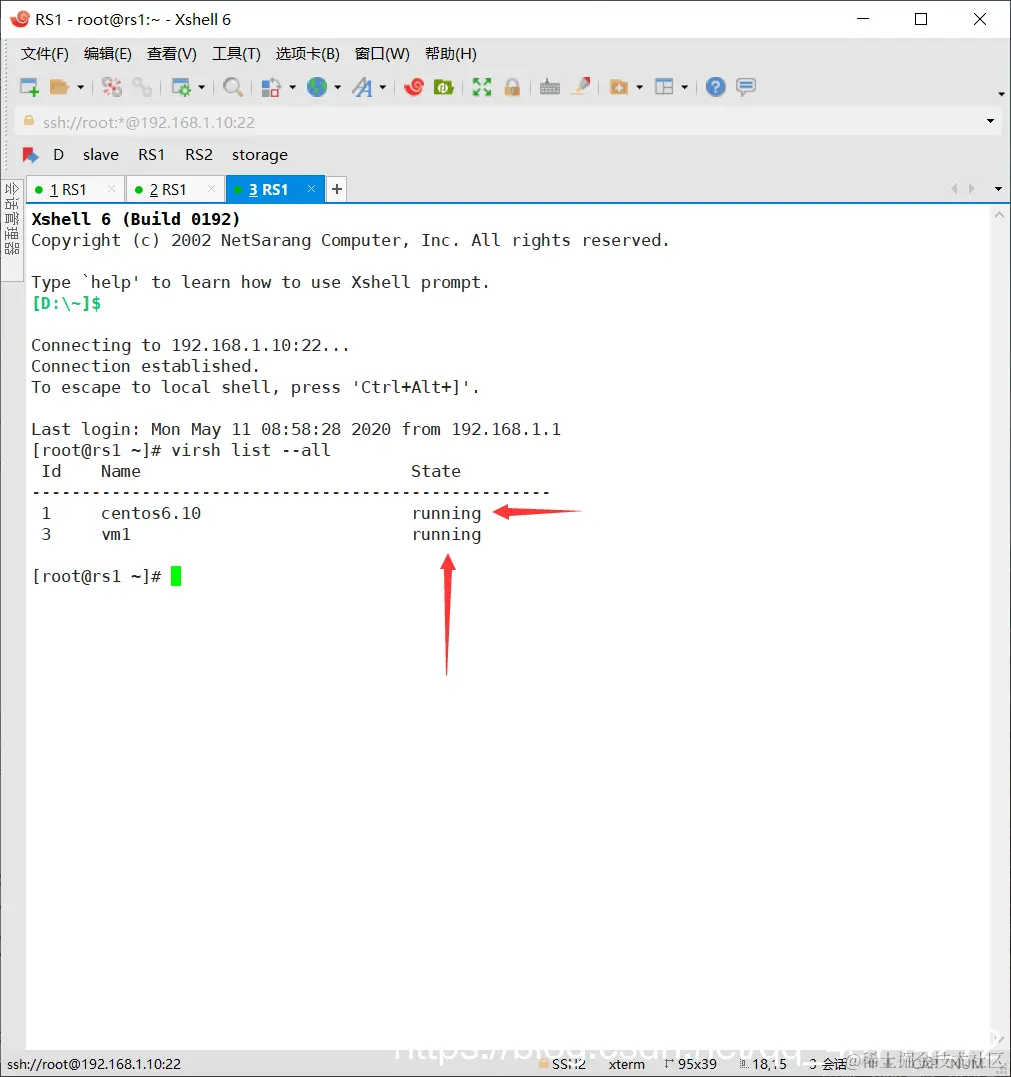Click the terminal scrollbar up arrow
This screenshot has height=1077, width=1011.
point(999,215)
